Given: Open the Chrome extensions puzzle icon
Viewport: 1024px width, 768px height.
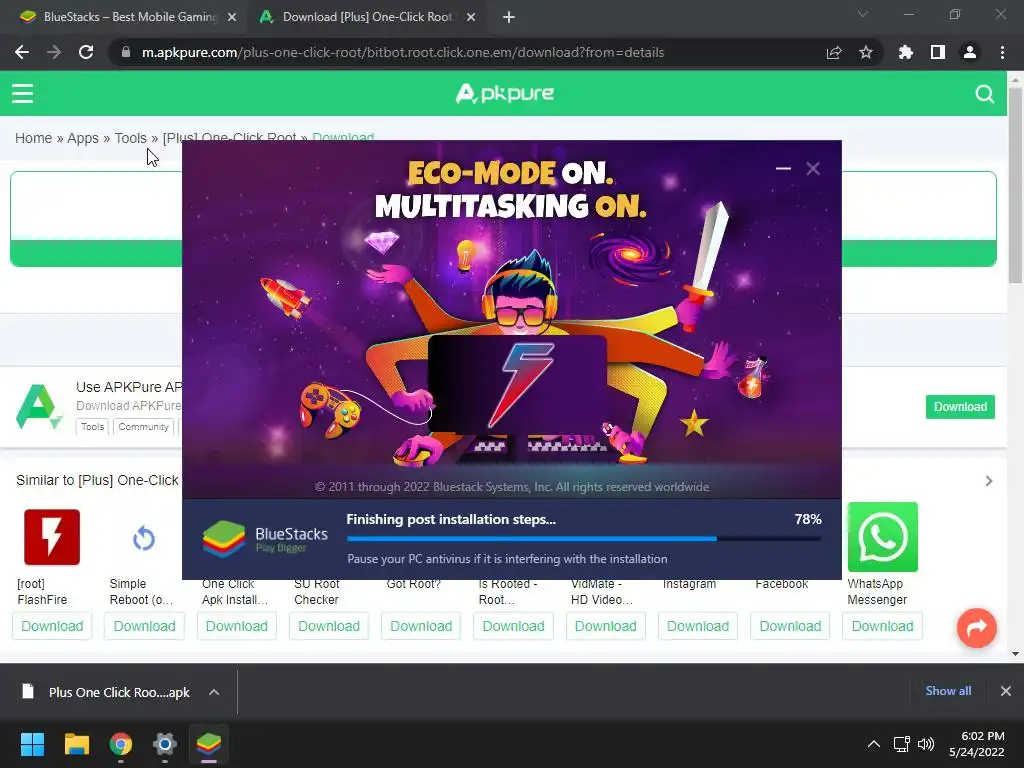Looking at the screenshot, I should 906,52.
